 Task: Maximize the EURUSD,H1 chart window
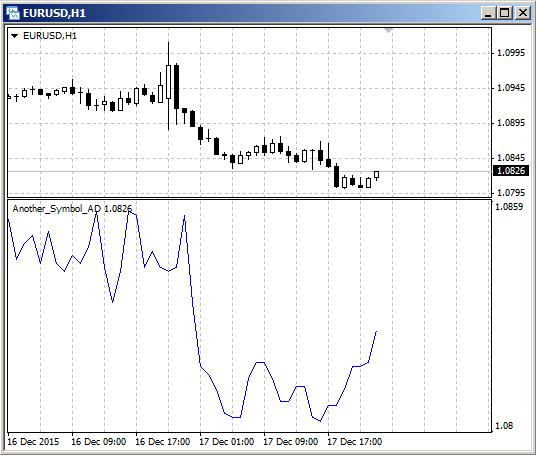505,13
